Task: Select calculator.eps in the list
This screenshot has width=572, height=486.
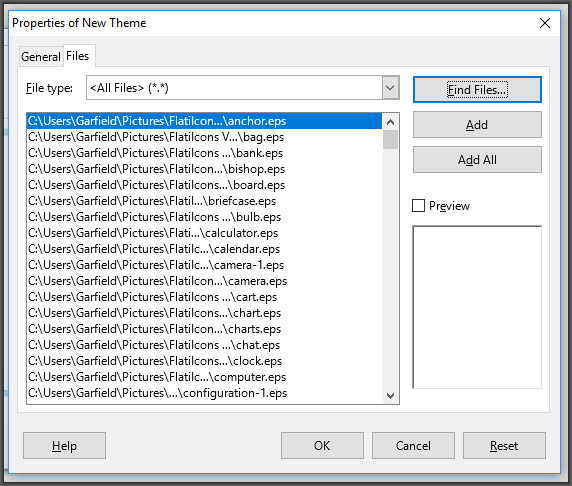Action: click(204, 233)
